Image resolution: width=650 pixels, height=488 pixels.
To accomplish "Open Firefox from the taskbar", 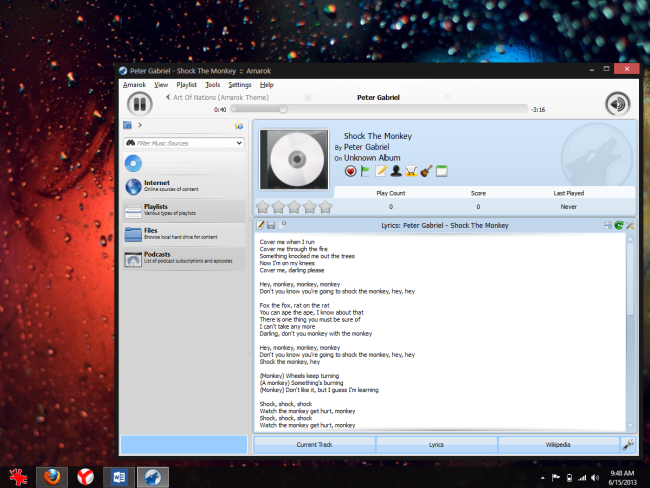I will coord(52,477).
